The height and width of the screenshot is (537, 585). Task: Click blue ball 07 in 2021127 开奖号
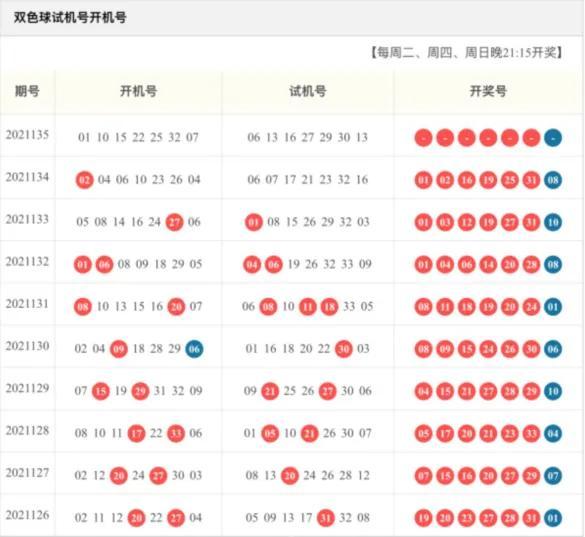tap(553, 476)
